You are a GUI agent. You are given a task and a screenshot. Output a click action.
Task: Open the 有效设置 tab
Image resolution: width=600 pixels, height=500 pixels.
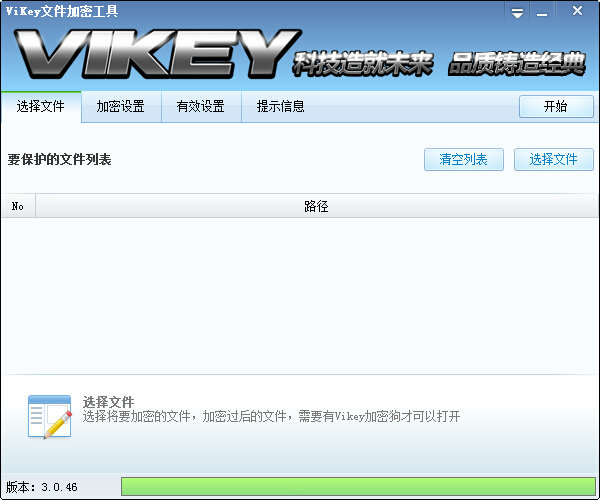tap(201, 107)
